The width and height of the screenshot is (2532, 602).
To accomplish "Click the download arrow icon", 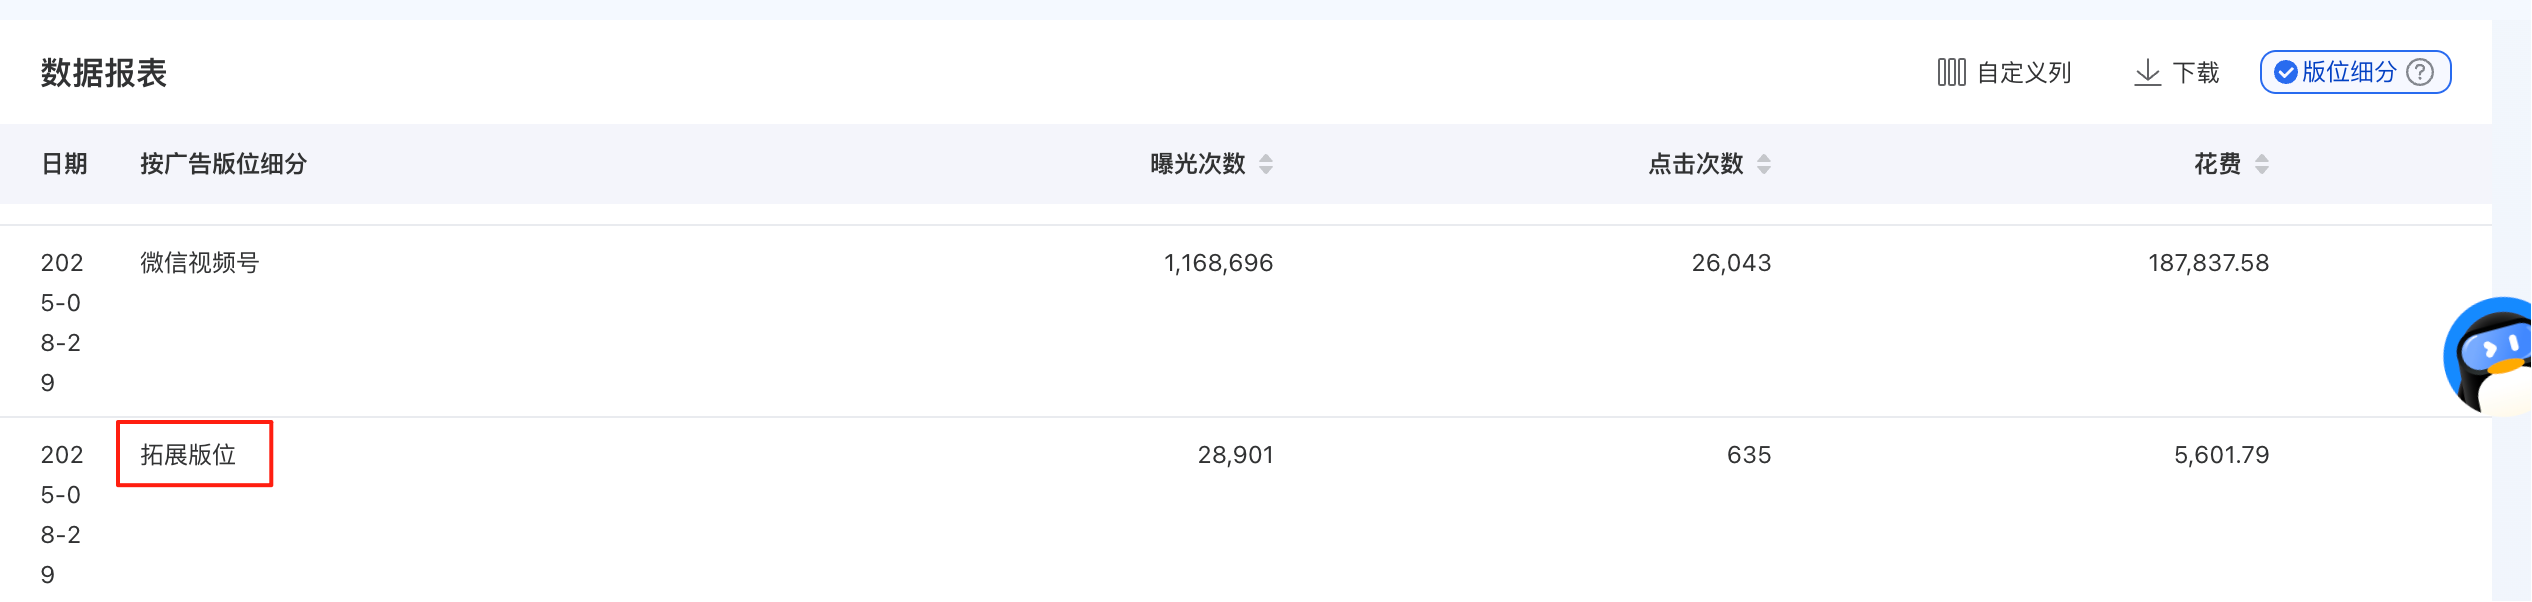I will click(x=2147, y=72).
